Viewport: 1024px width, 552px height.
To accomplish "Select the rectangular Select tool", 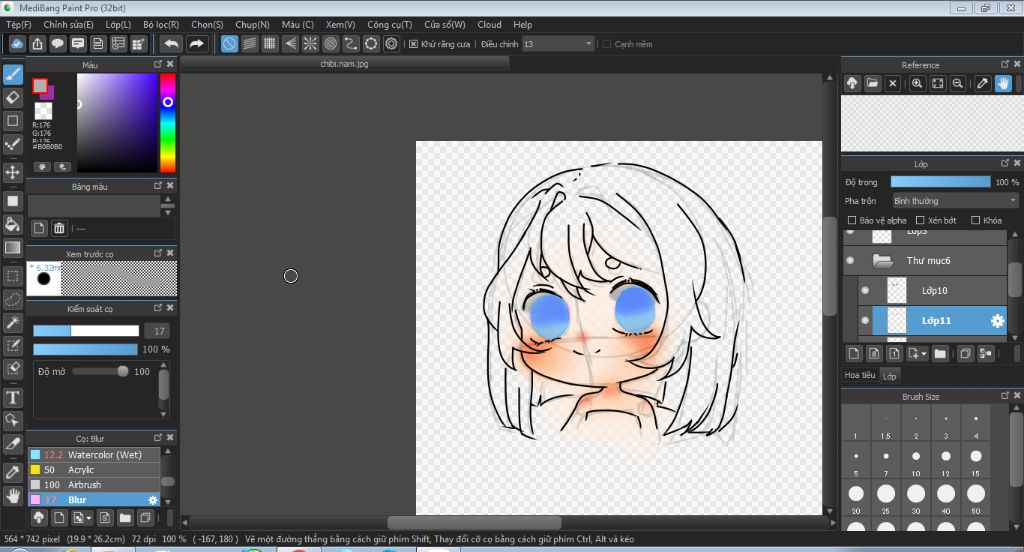I will [12, 276].
